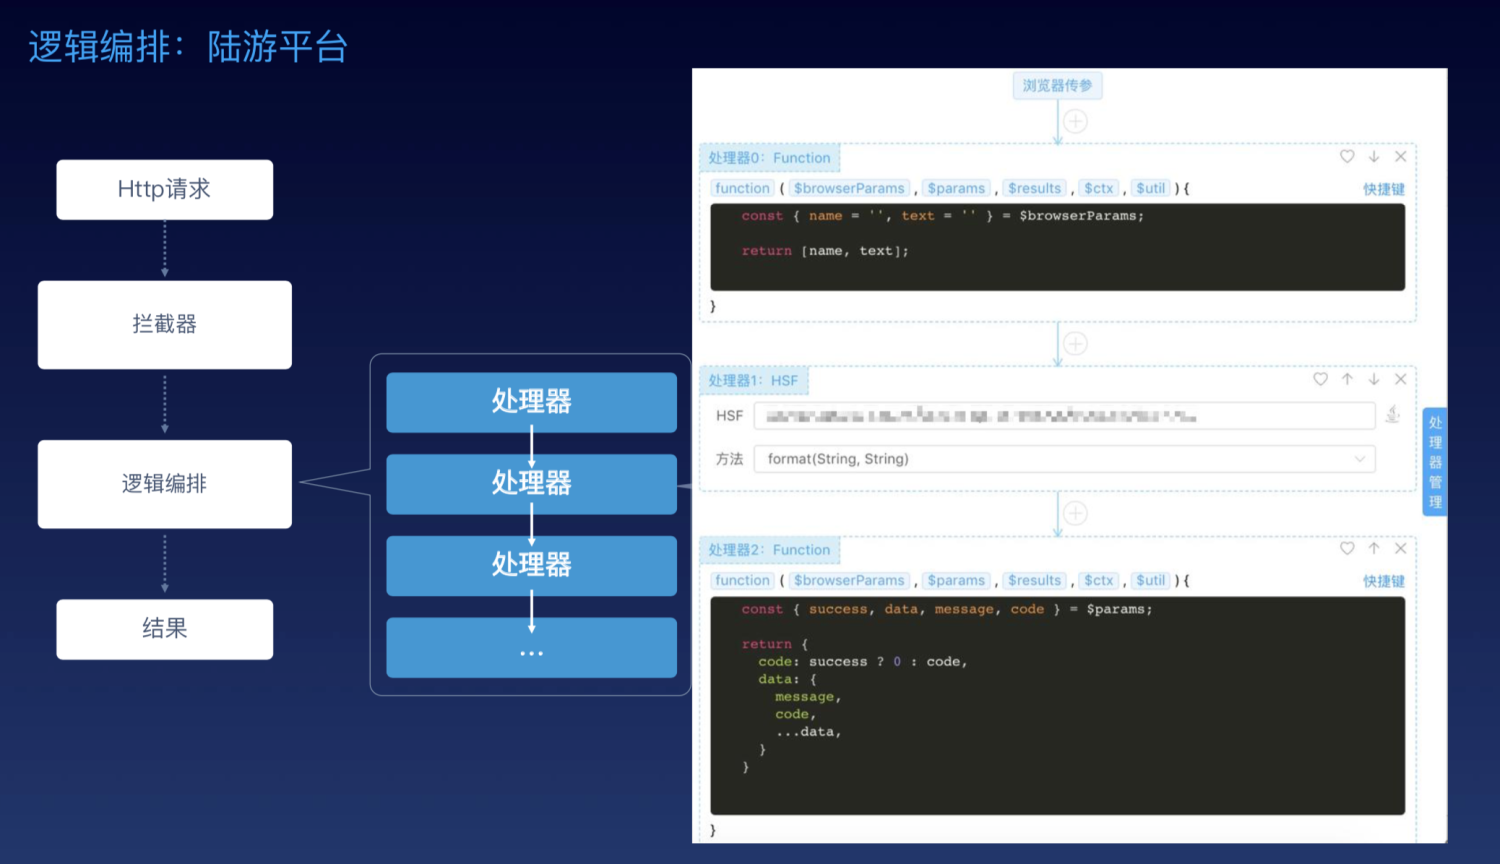The image size is (1500, 864).
Task: Click the plus circle above 处理器2 Function panel
Action: click(1075, 513)
